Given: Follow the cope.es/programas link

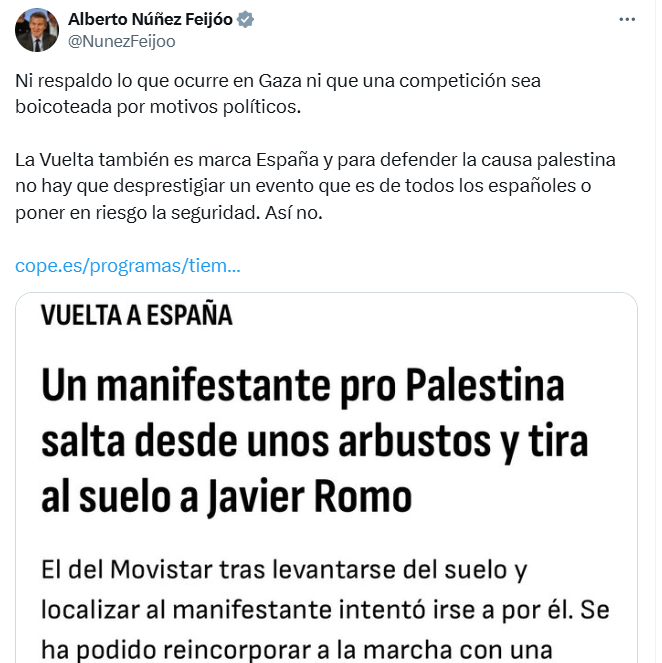Looking at the screenshot, I should pyautogui.click(x=127, y=267).
